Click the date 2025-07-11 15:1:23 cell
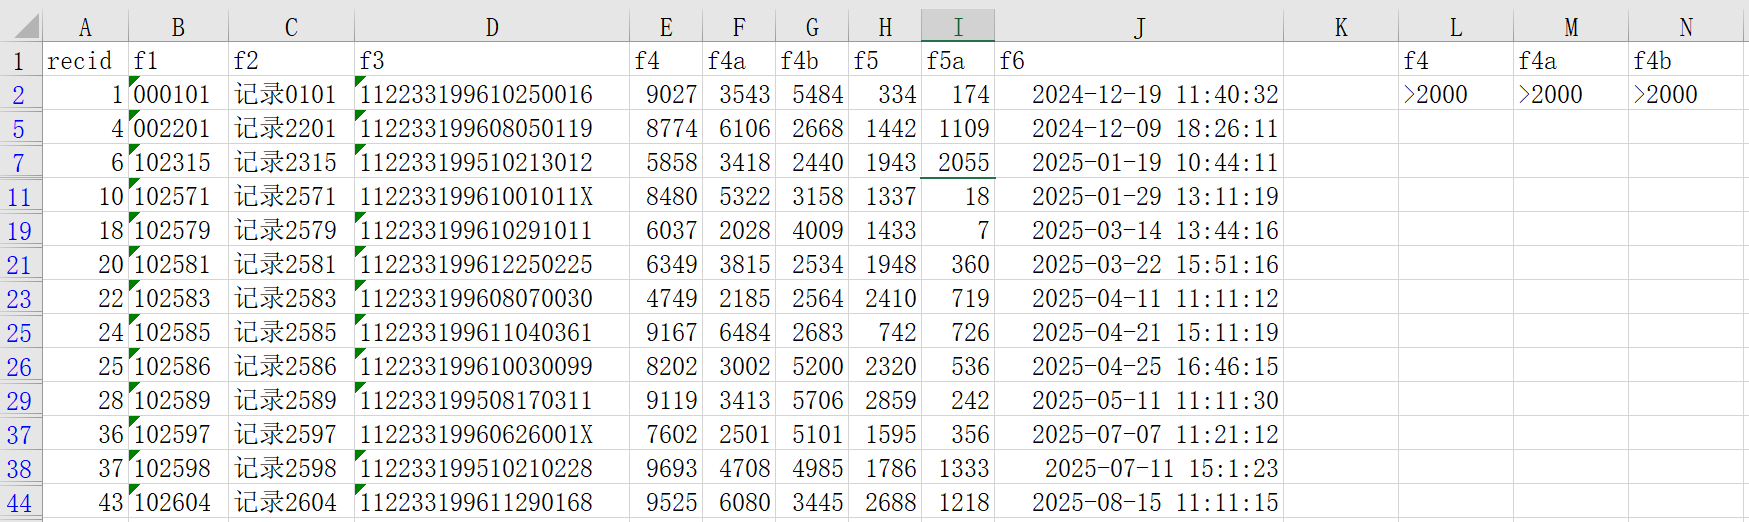Viewport: 1749px width, 522px height. tap(1138, 469)
